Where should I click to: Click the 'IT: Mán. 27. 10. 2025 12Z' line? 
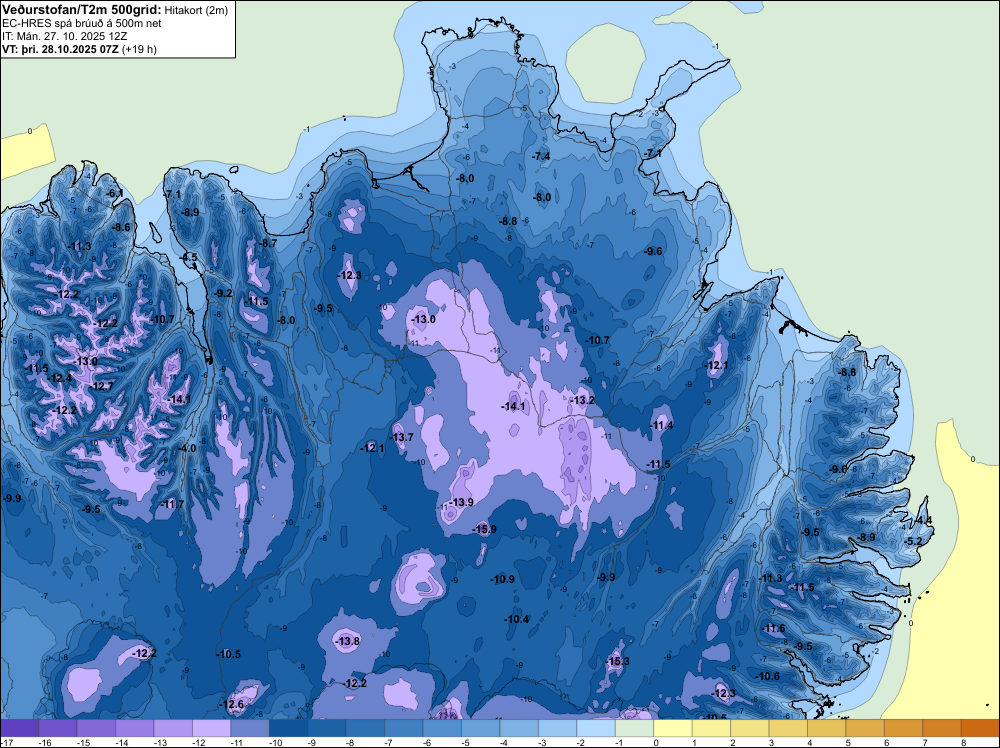click(x=64, y=36)
